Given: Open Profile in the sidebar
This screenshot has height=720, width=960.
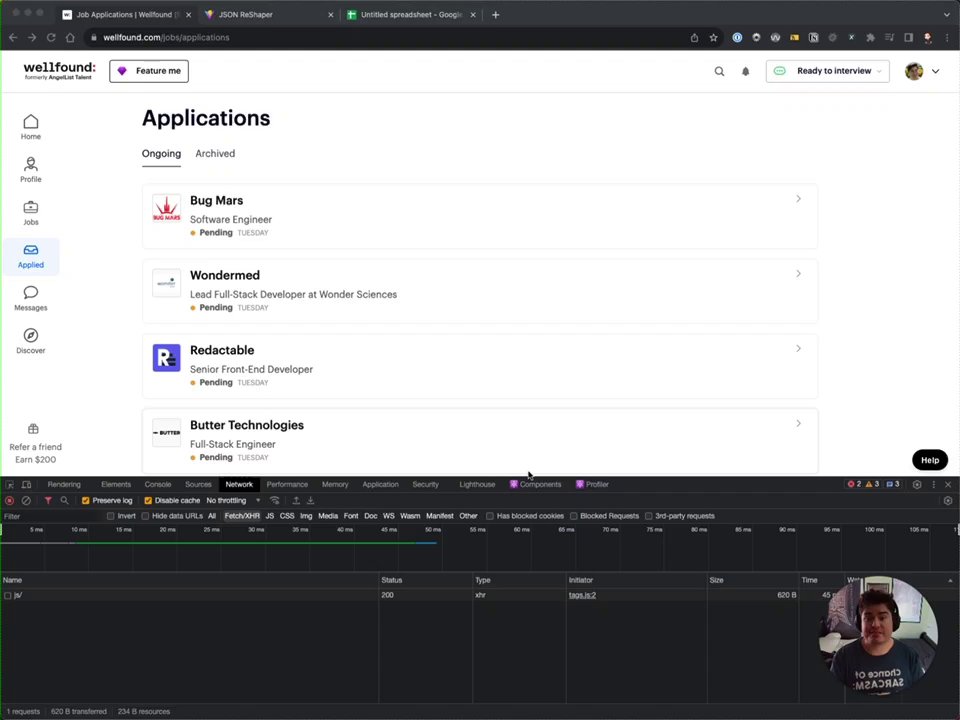Looking at the screenshot, I should (31, 170).
